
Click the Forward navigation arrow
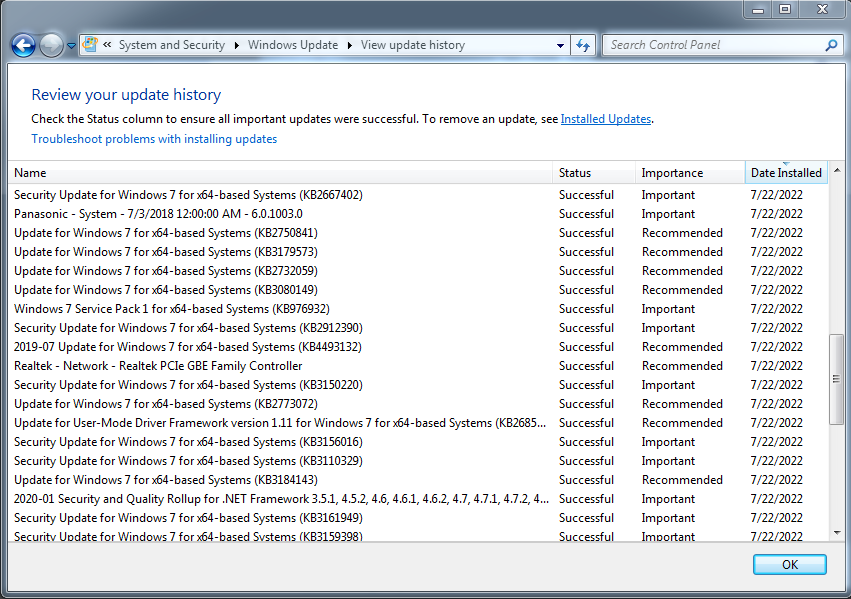coord(52,46)
